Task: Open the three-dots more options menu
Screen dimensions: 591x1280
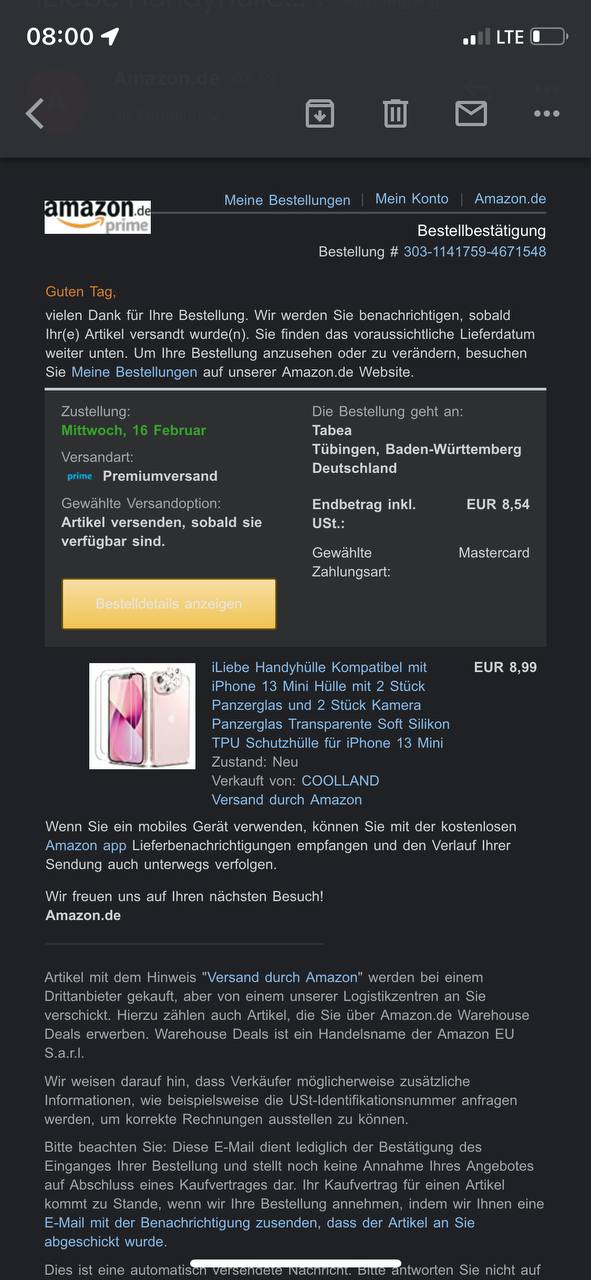Action: [x=547, y=114]
